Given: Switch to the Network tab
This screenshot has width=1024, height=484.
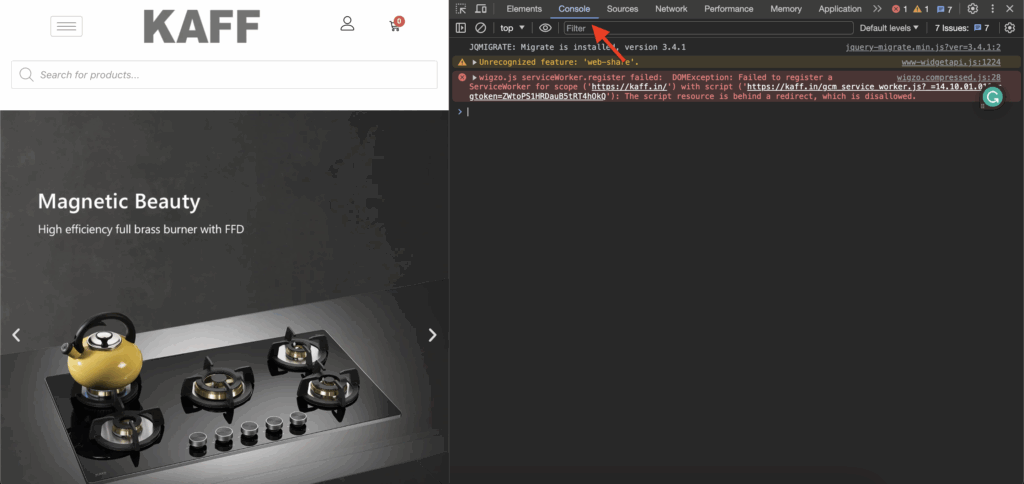Looking at the screenshot, I should coord(671,8).
